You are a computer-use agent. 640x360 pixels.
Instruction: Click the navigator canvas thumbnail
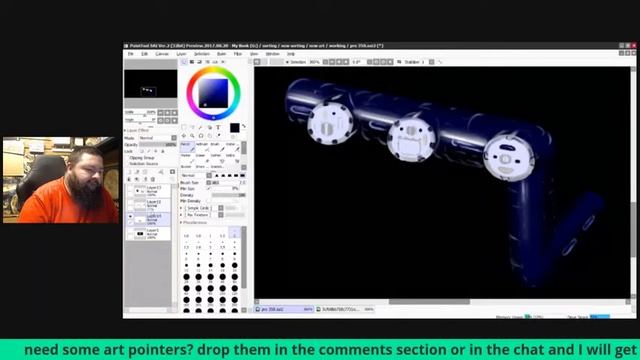point(151,84)
